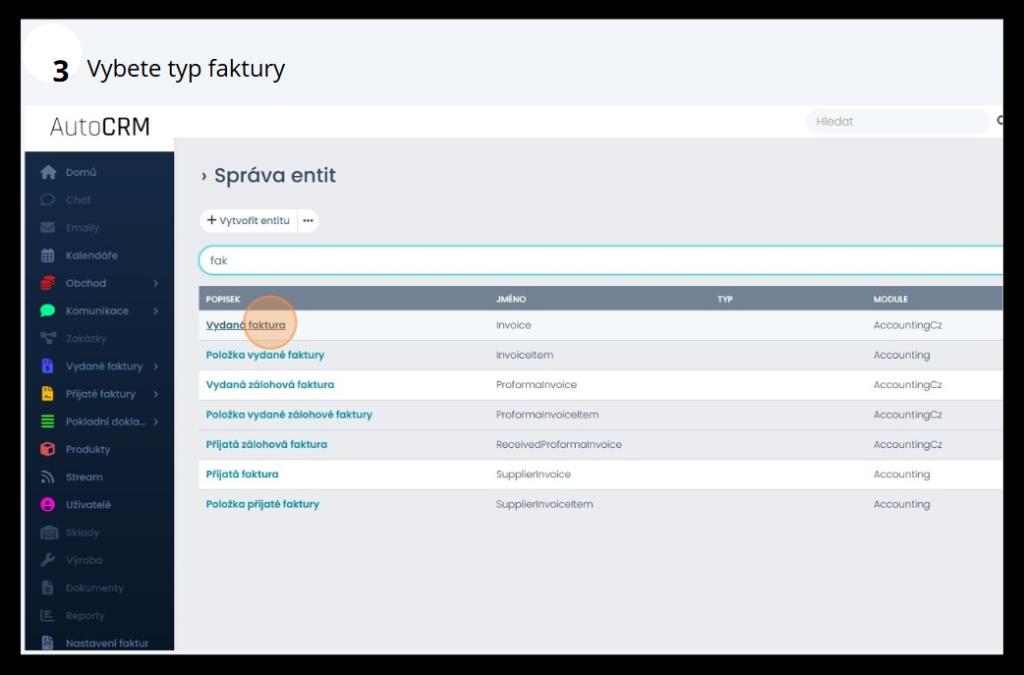Open Kalendáře from the sidebar
Screen dimensions: 1024x675
tap(91, 255)
